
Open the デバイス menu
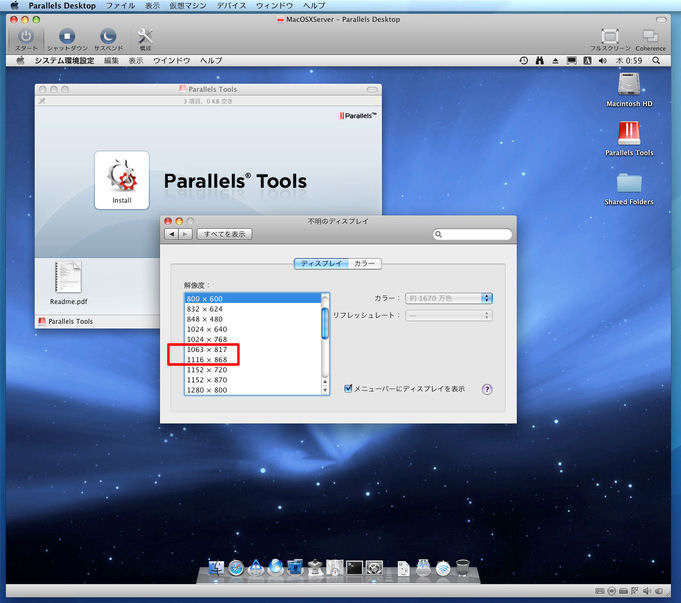click(x=231, y=6)
